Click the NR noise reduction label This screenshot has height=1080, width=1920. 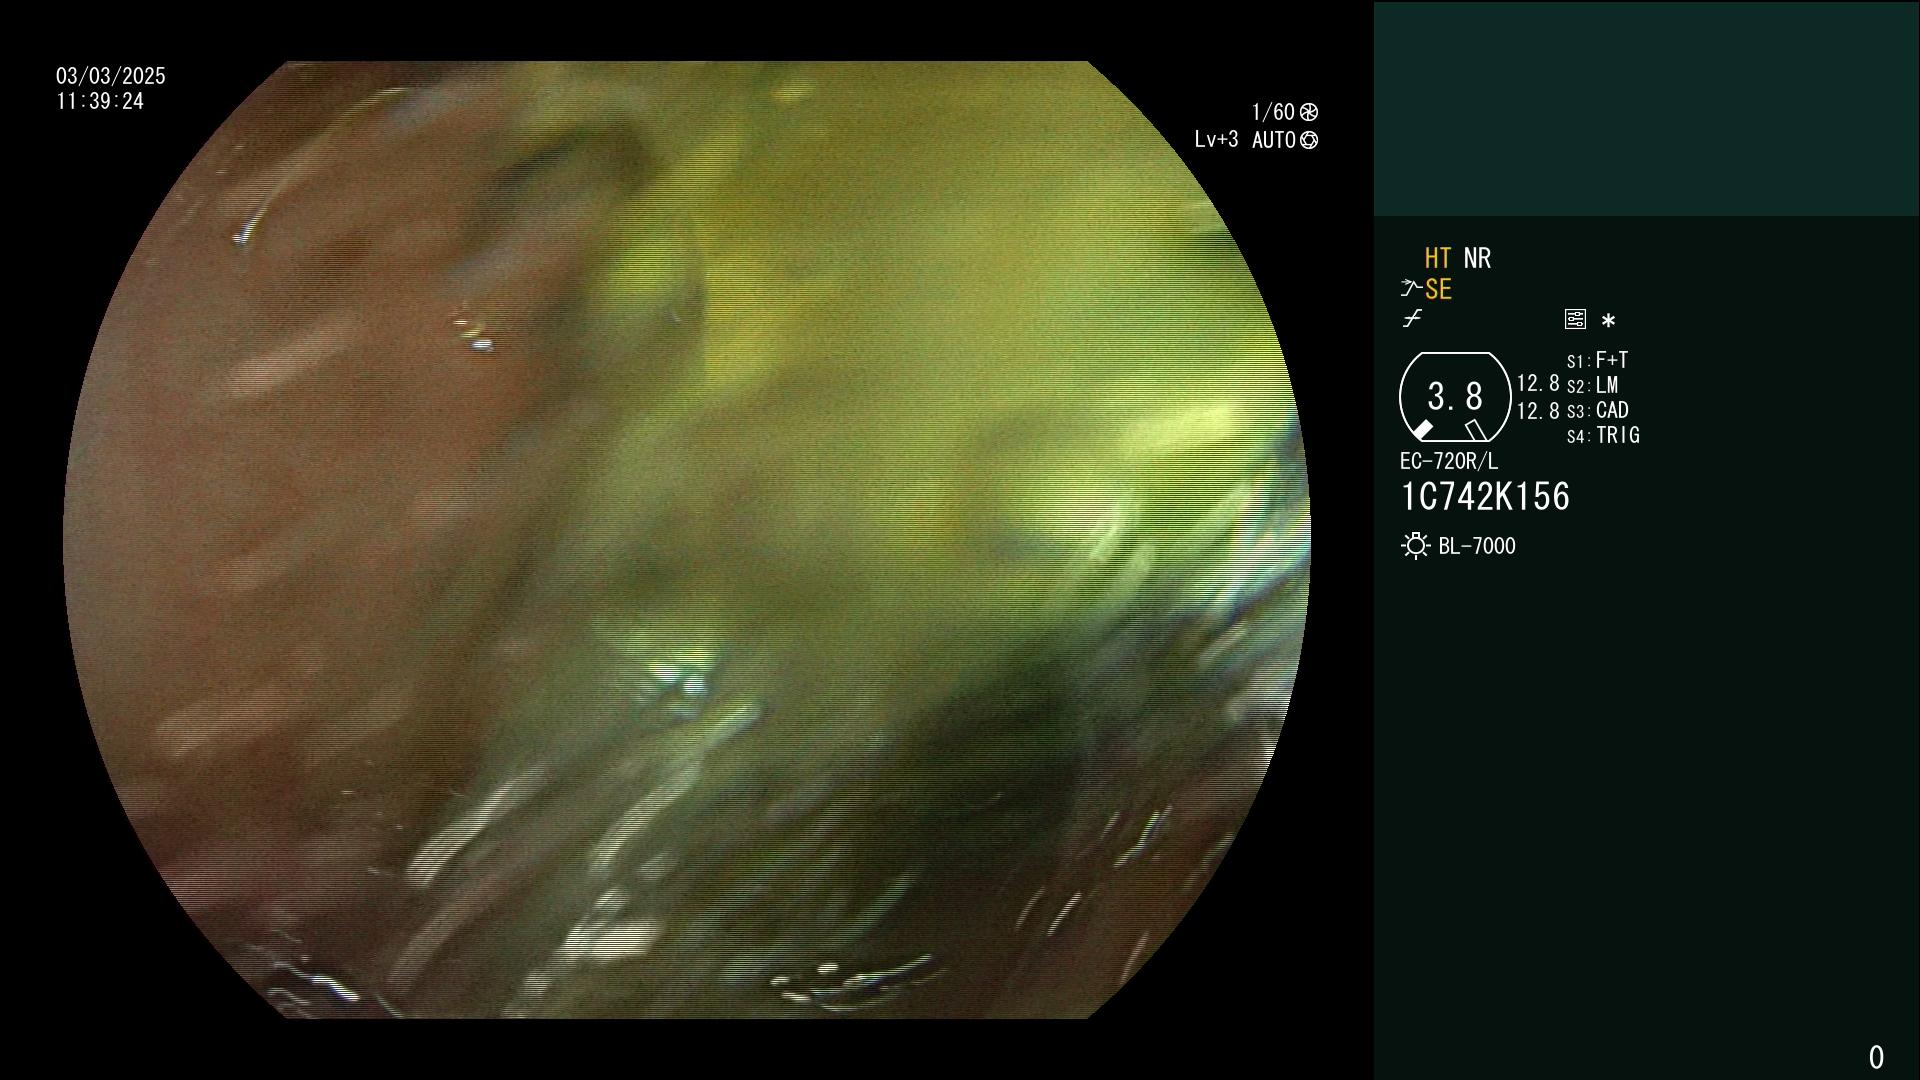click(1477, 259)
